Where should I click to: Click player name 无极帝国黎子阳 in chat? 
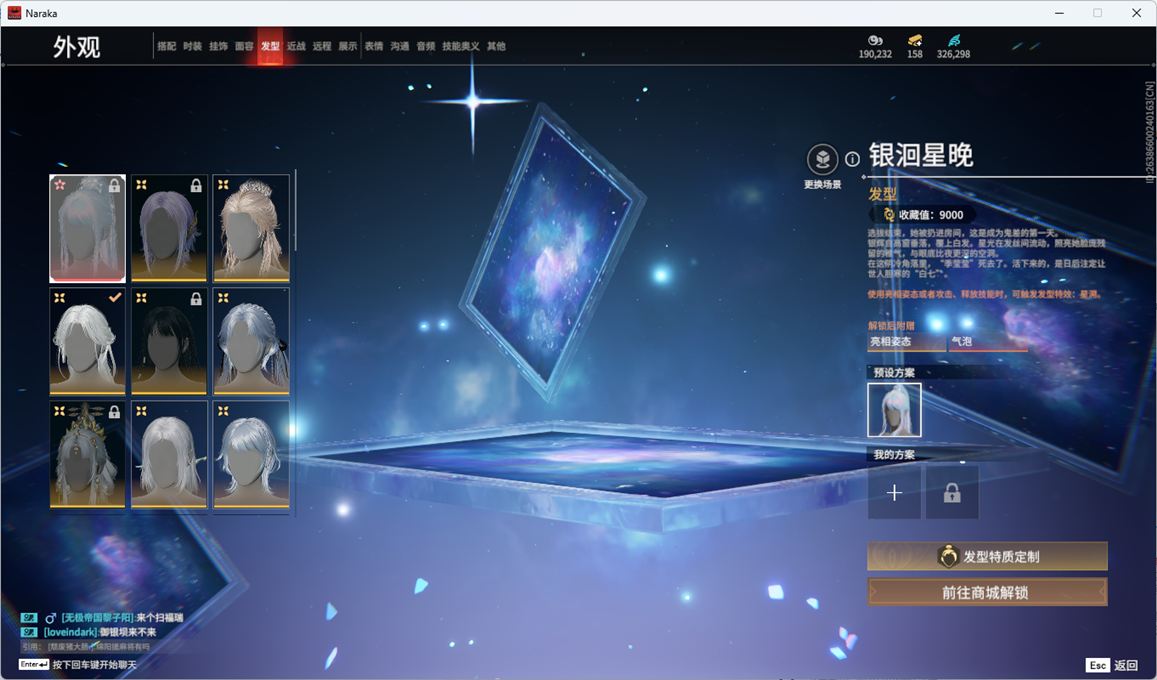[x=97, y=617]
